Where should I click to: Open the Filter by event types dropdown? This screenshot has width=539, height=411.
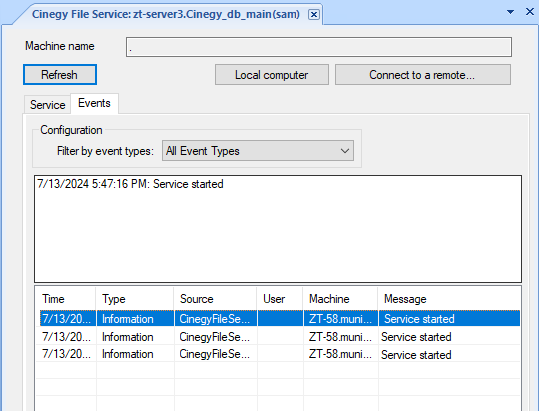tap(258, 151)
